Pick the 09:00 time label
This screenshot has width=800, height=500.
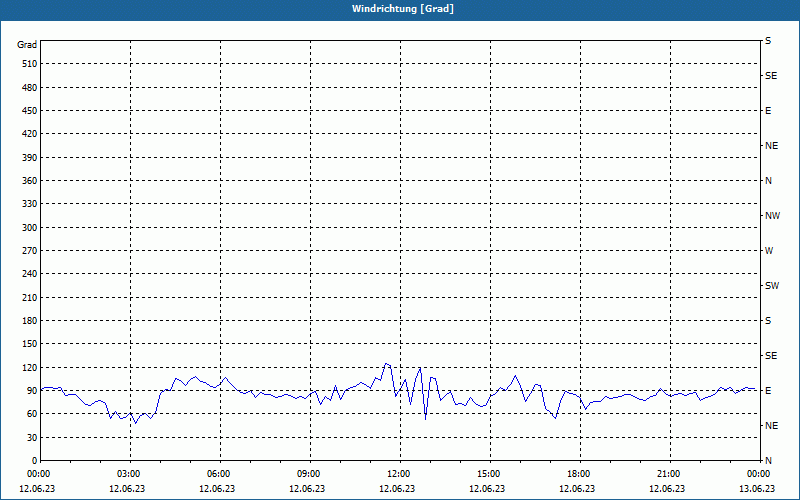pyautogui.click(x=309, y=474)
